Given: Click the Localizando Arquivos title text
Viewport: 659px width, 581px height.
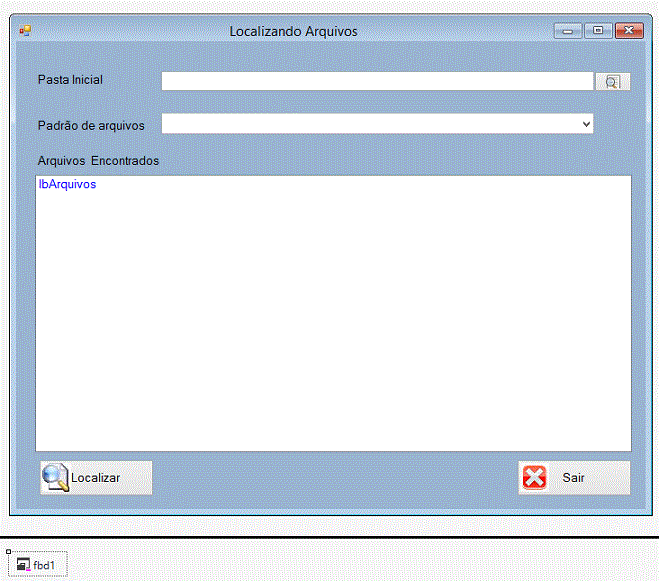Looking at the screenshot, I should tap(293, 32).
